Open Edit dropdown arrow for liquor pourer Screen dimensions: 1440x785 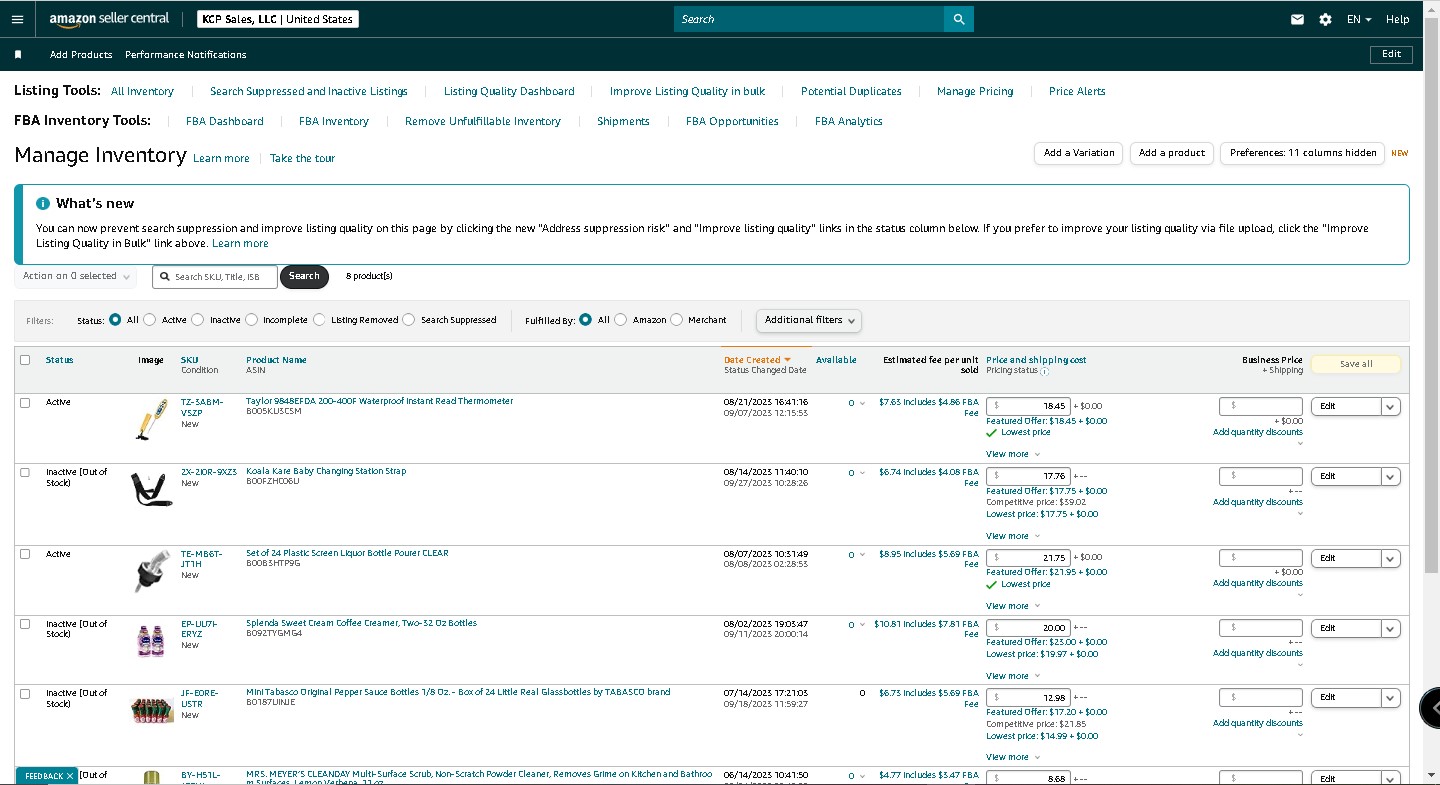(1390, 558)
